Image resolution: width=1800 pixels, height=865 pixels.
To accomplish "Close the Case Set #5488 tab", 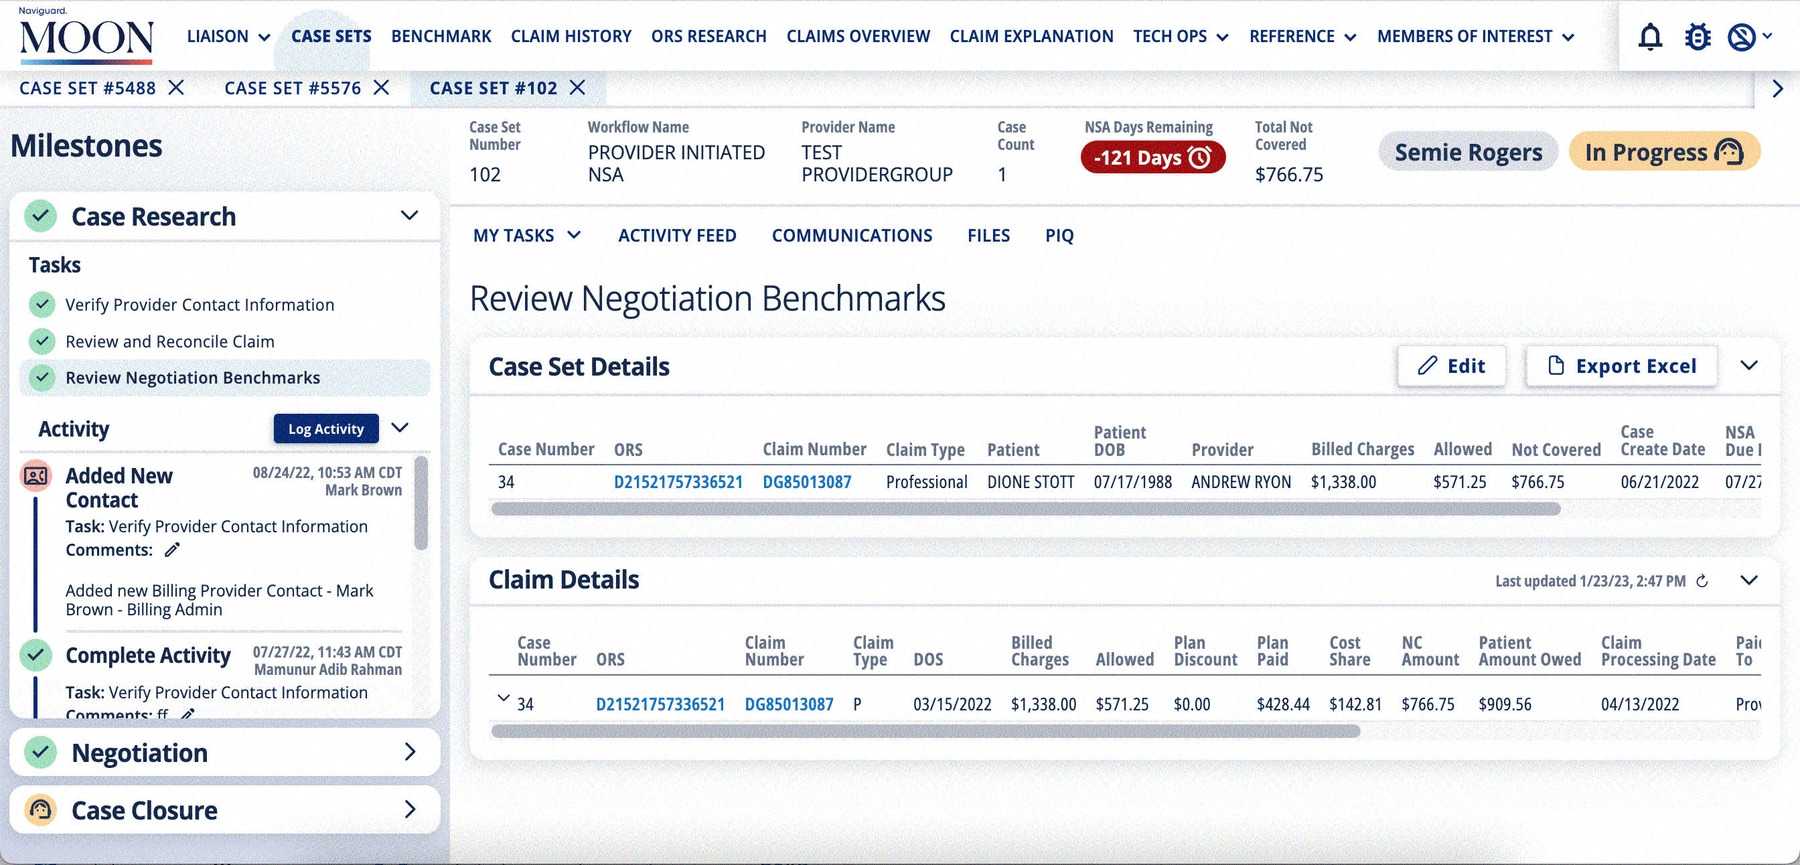I will (x=176, y=88).
